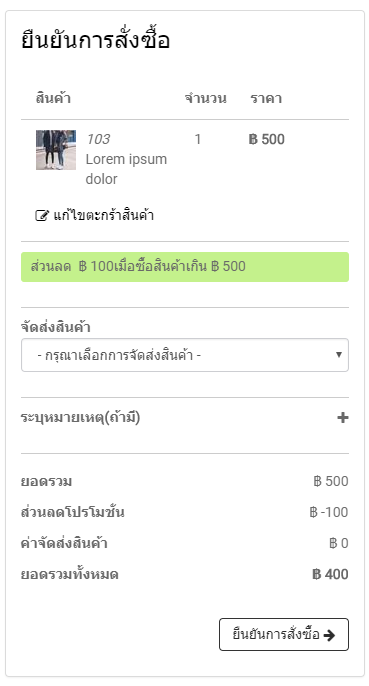Image resolution: width=369 pixels, height=686 pixels.
Task: Click the product code 103
Action: point(98,139)
